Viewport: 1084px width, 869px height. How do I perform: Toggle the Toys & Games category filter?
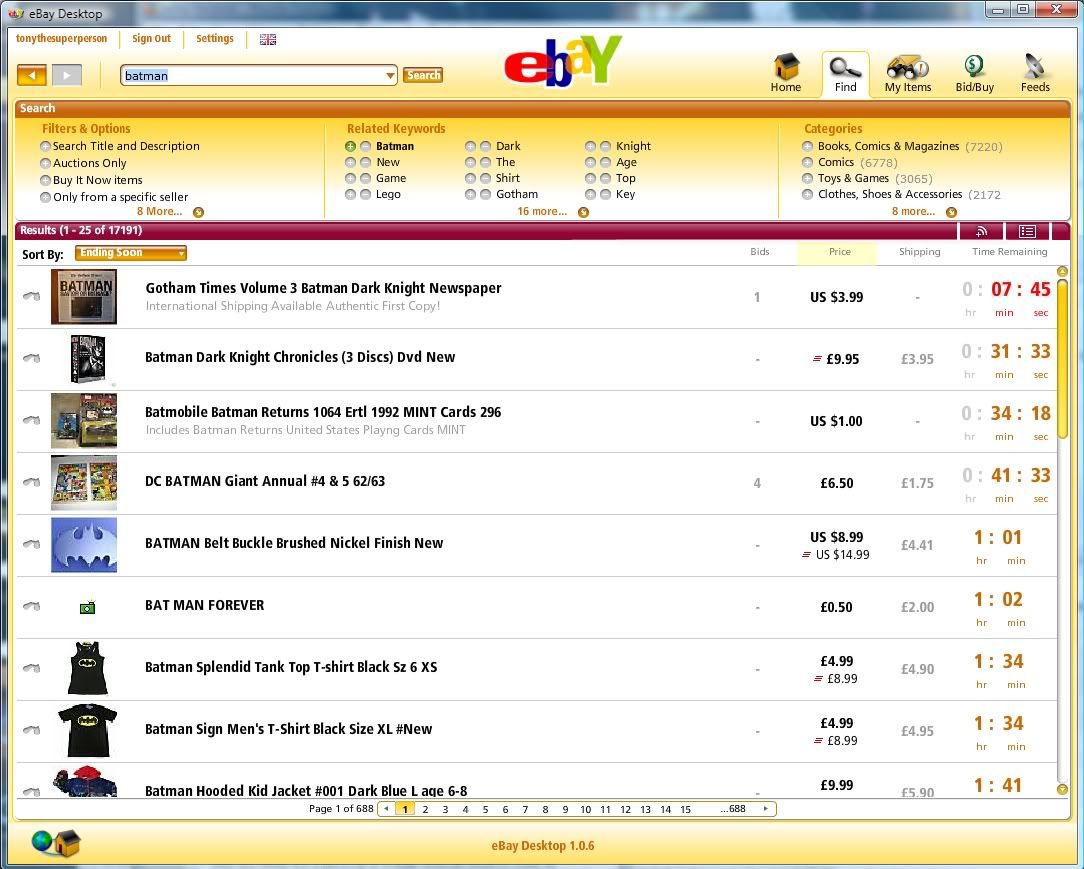click(x=807, y=178)
